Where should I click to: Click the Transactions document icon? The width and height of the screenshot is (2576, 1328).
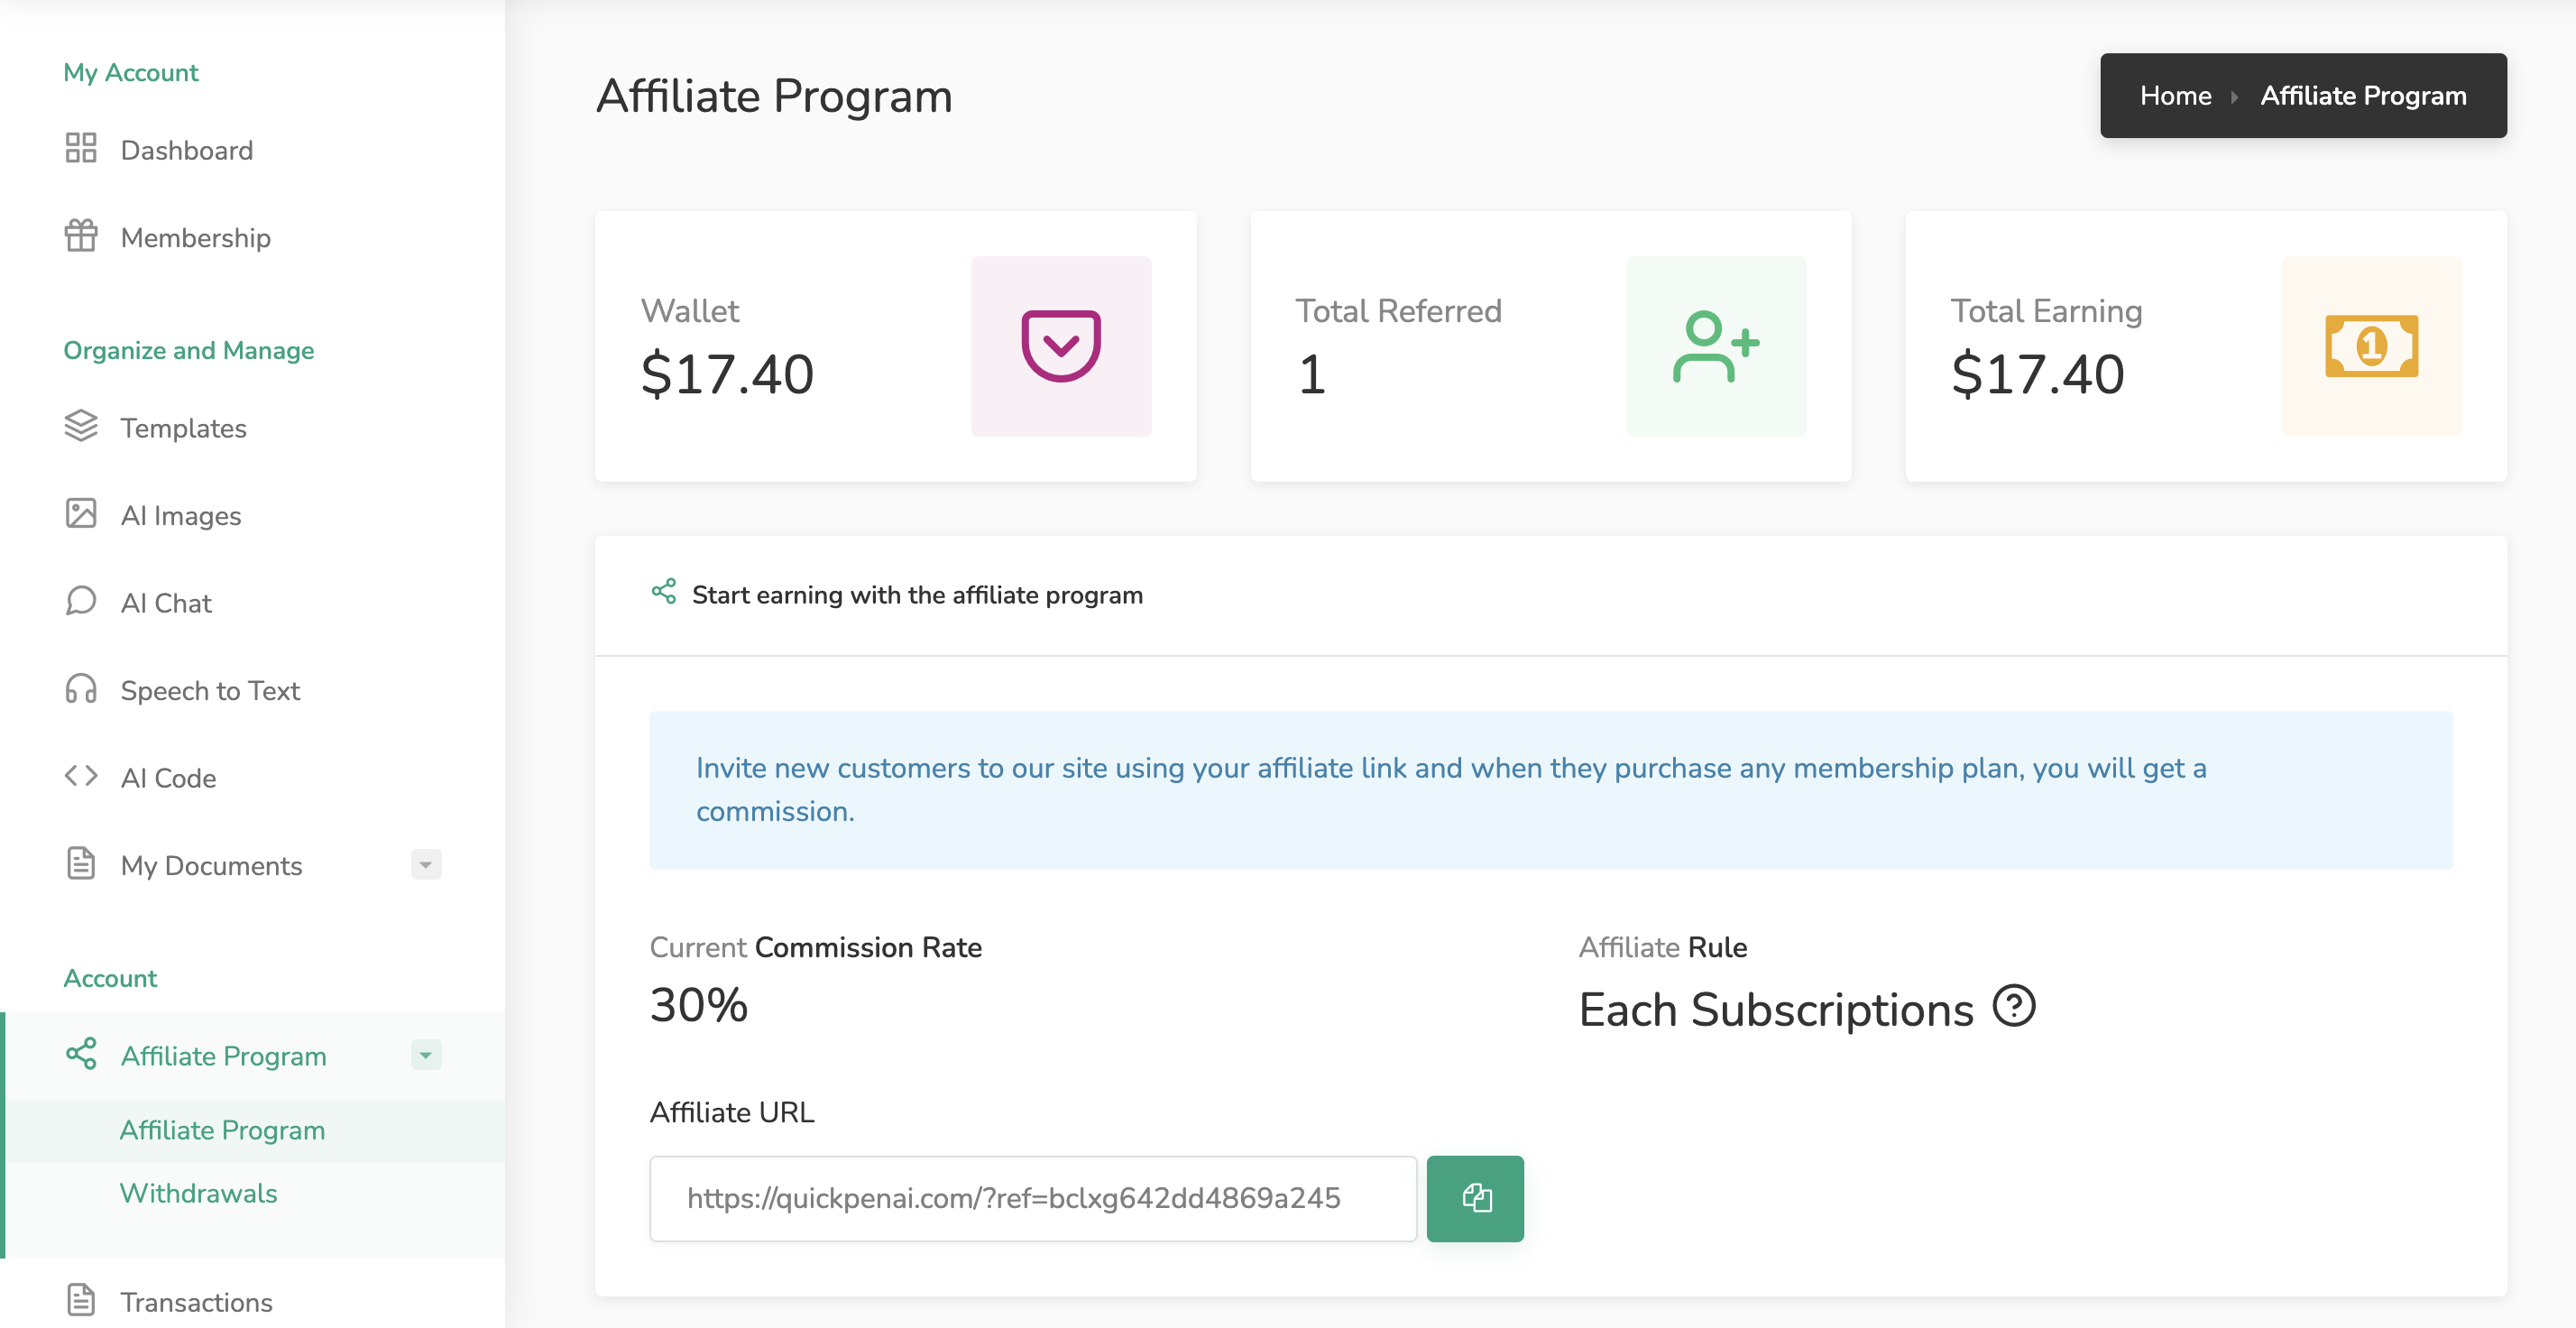tap(81, 1300)
